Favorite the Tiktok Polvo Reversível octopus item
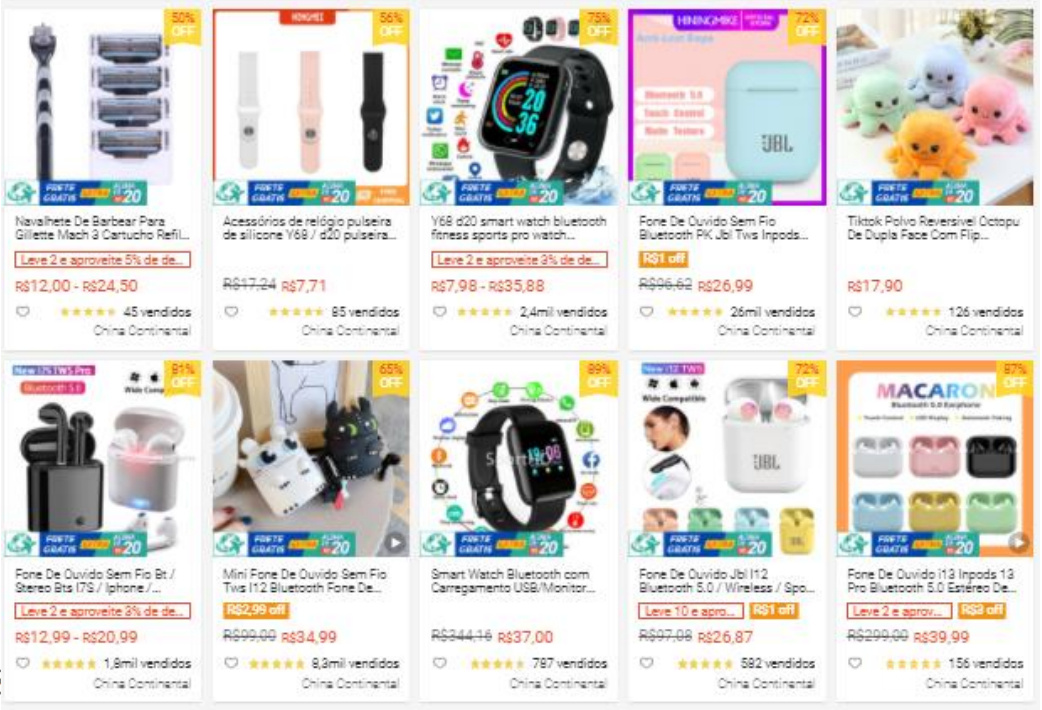The height and width of the screenshot is (710, 1042). click(x=855, y=312)
